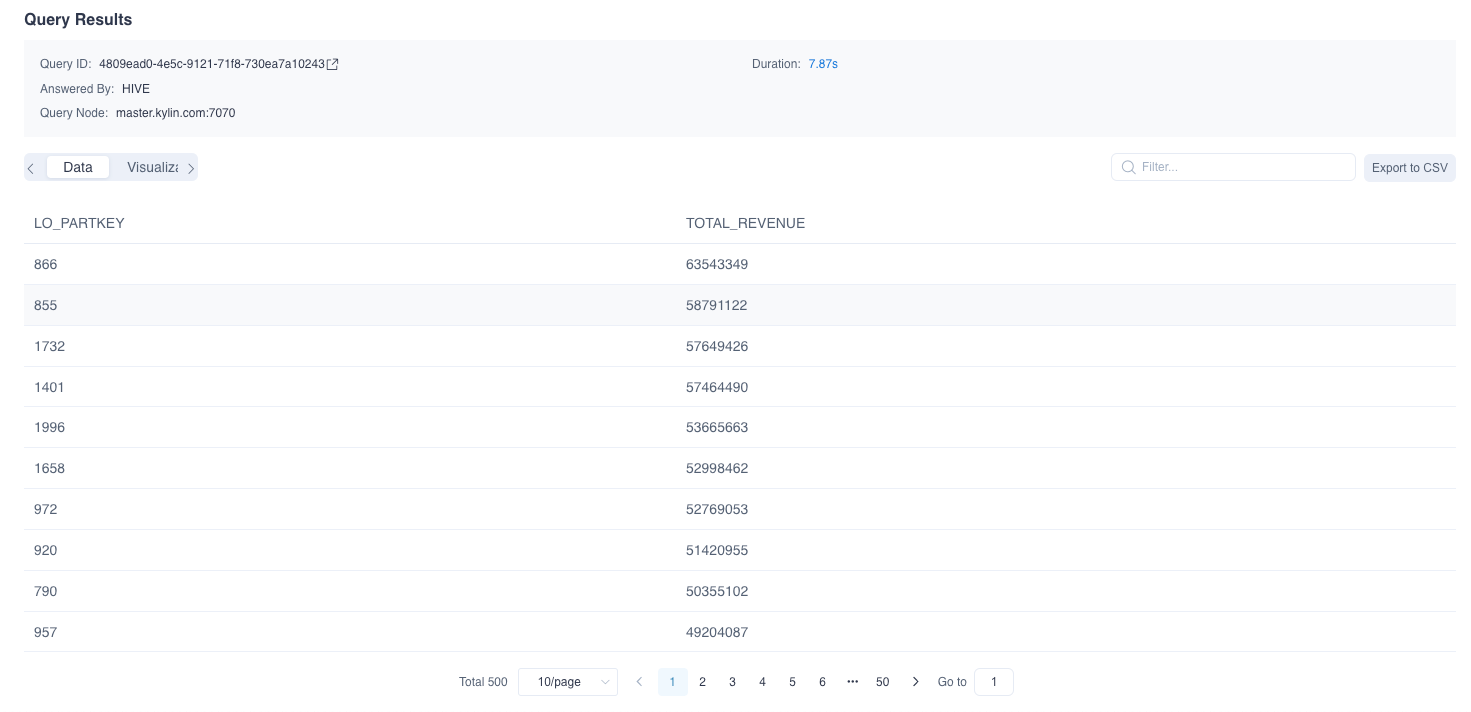Jump to page 50 of results
The height and width of the screenshot is (712, 1471).
pos(882,682)
